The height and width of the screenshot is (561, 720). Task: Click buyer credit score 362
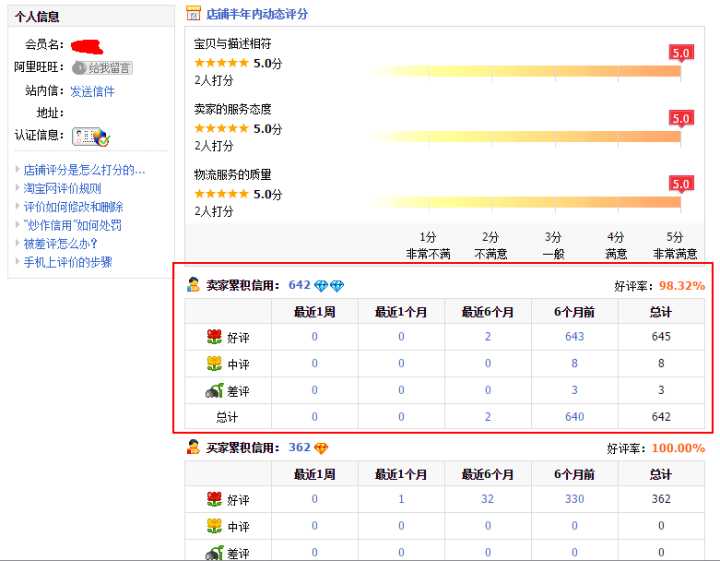click(x=299, y=448)
